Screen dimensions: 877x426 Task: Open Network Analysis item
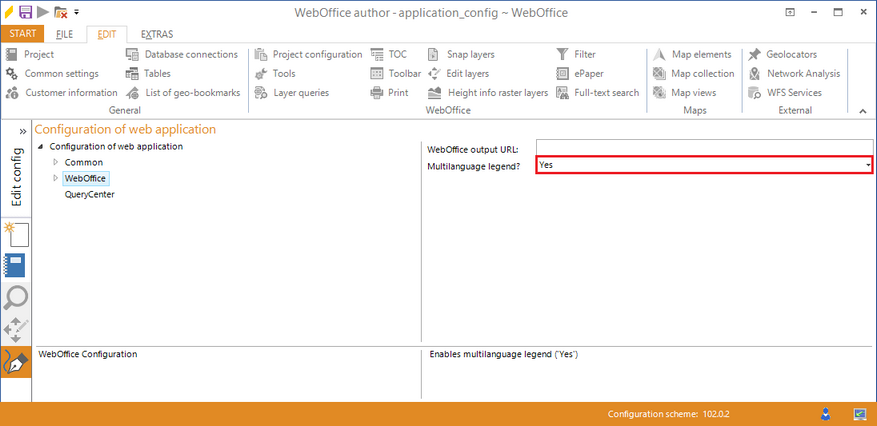(794, 73)
